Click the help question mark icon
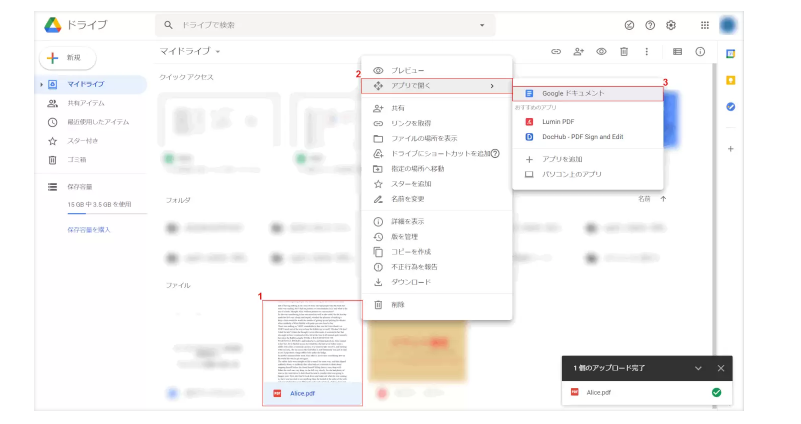The height and width of the screenshot is (424, 801). pos(650,25)
